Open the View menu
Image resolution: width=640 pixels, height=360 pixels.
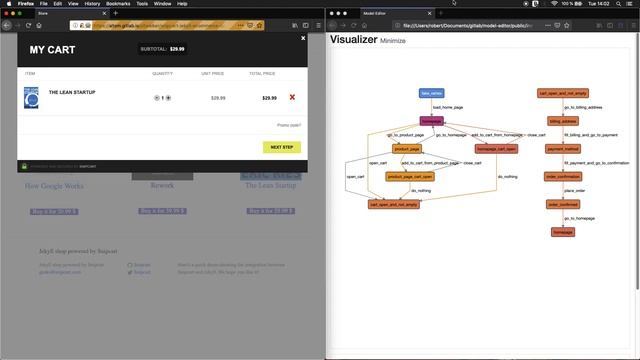pyautogui.click(x=73, y=3)
